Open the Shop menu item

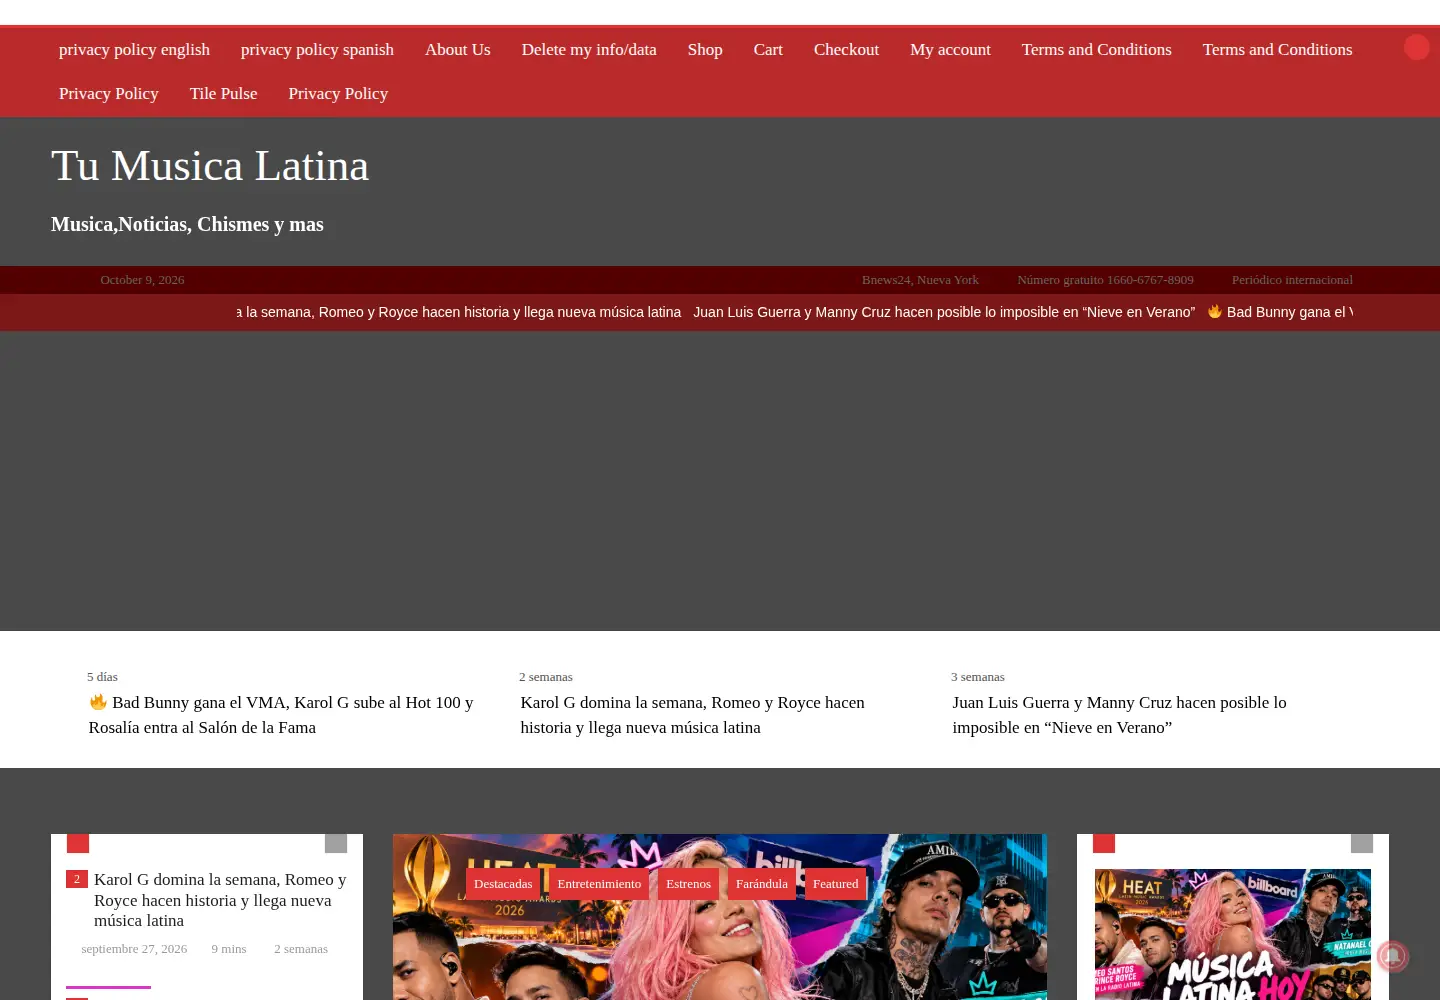tap(705, 49)
